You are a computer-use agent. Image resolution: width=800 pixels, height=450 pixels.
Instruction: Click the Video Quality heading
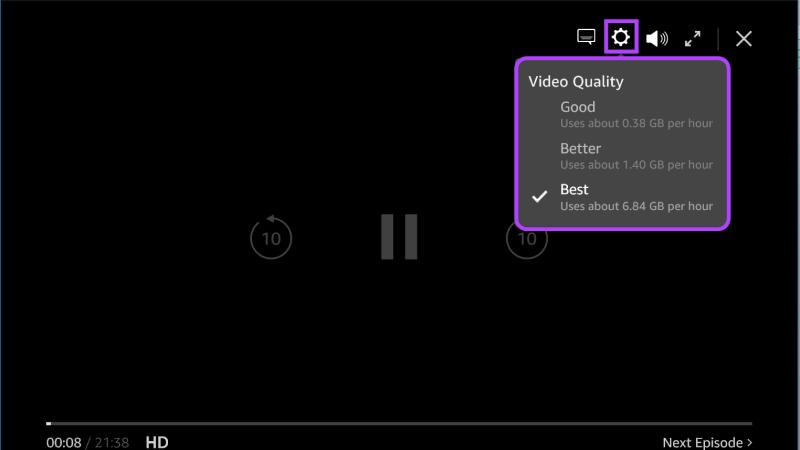click(x=576, y=81)
